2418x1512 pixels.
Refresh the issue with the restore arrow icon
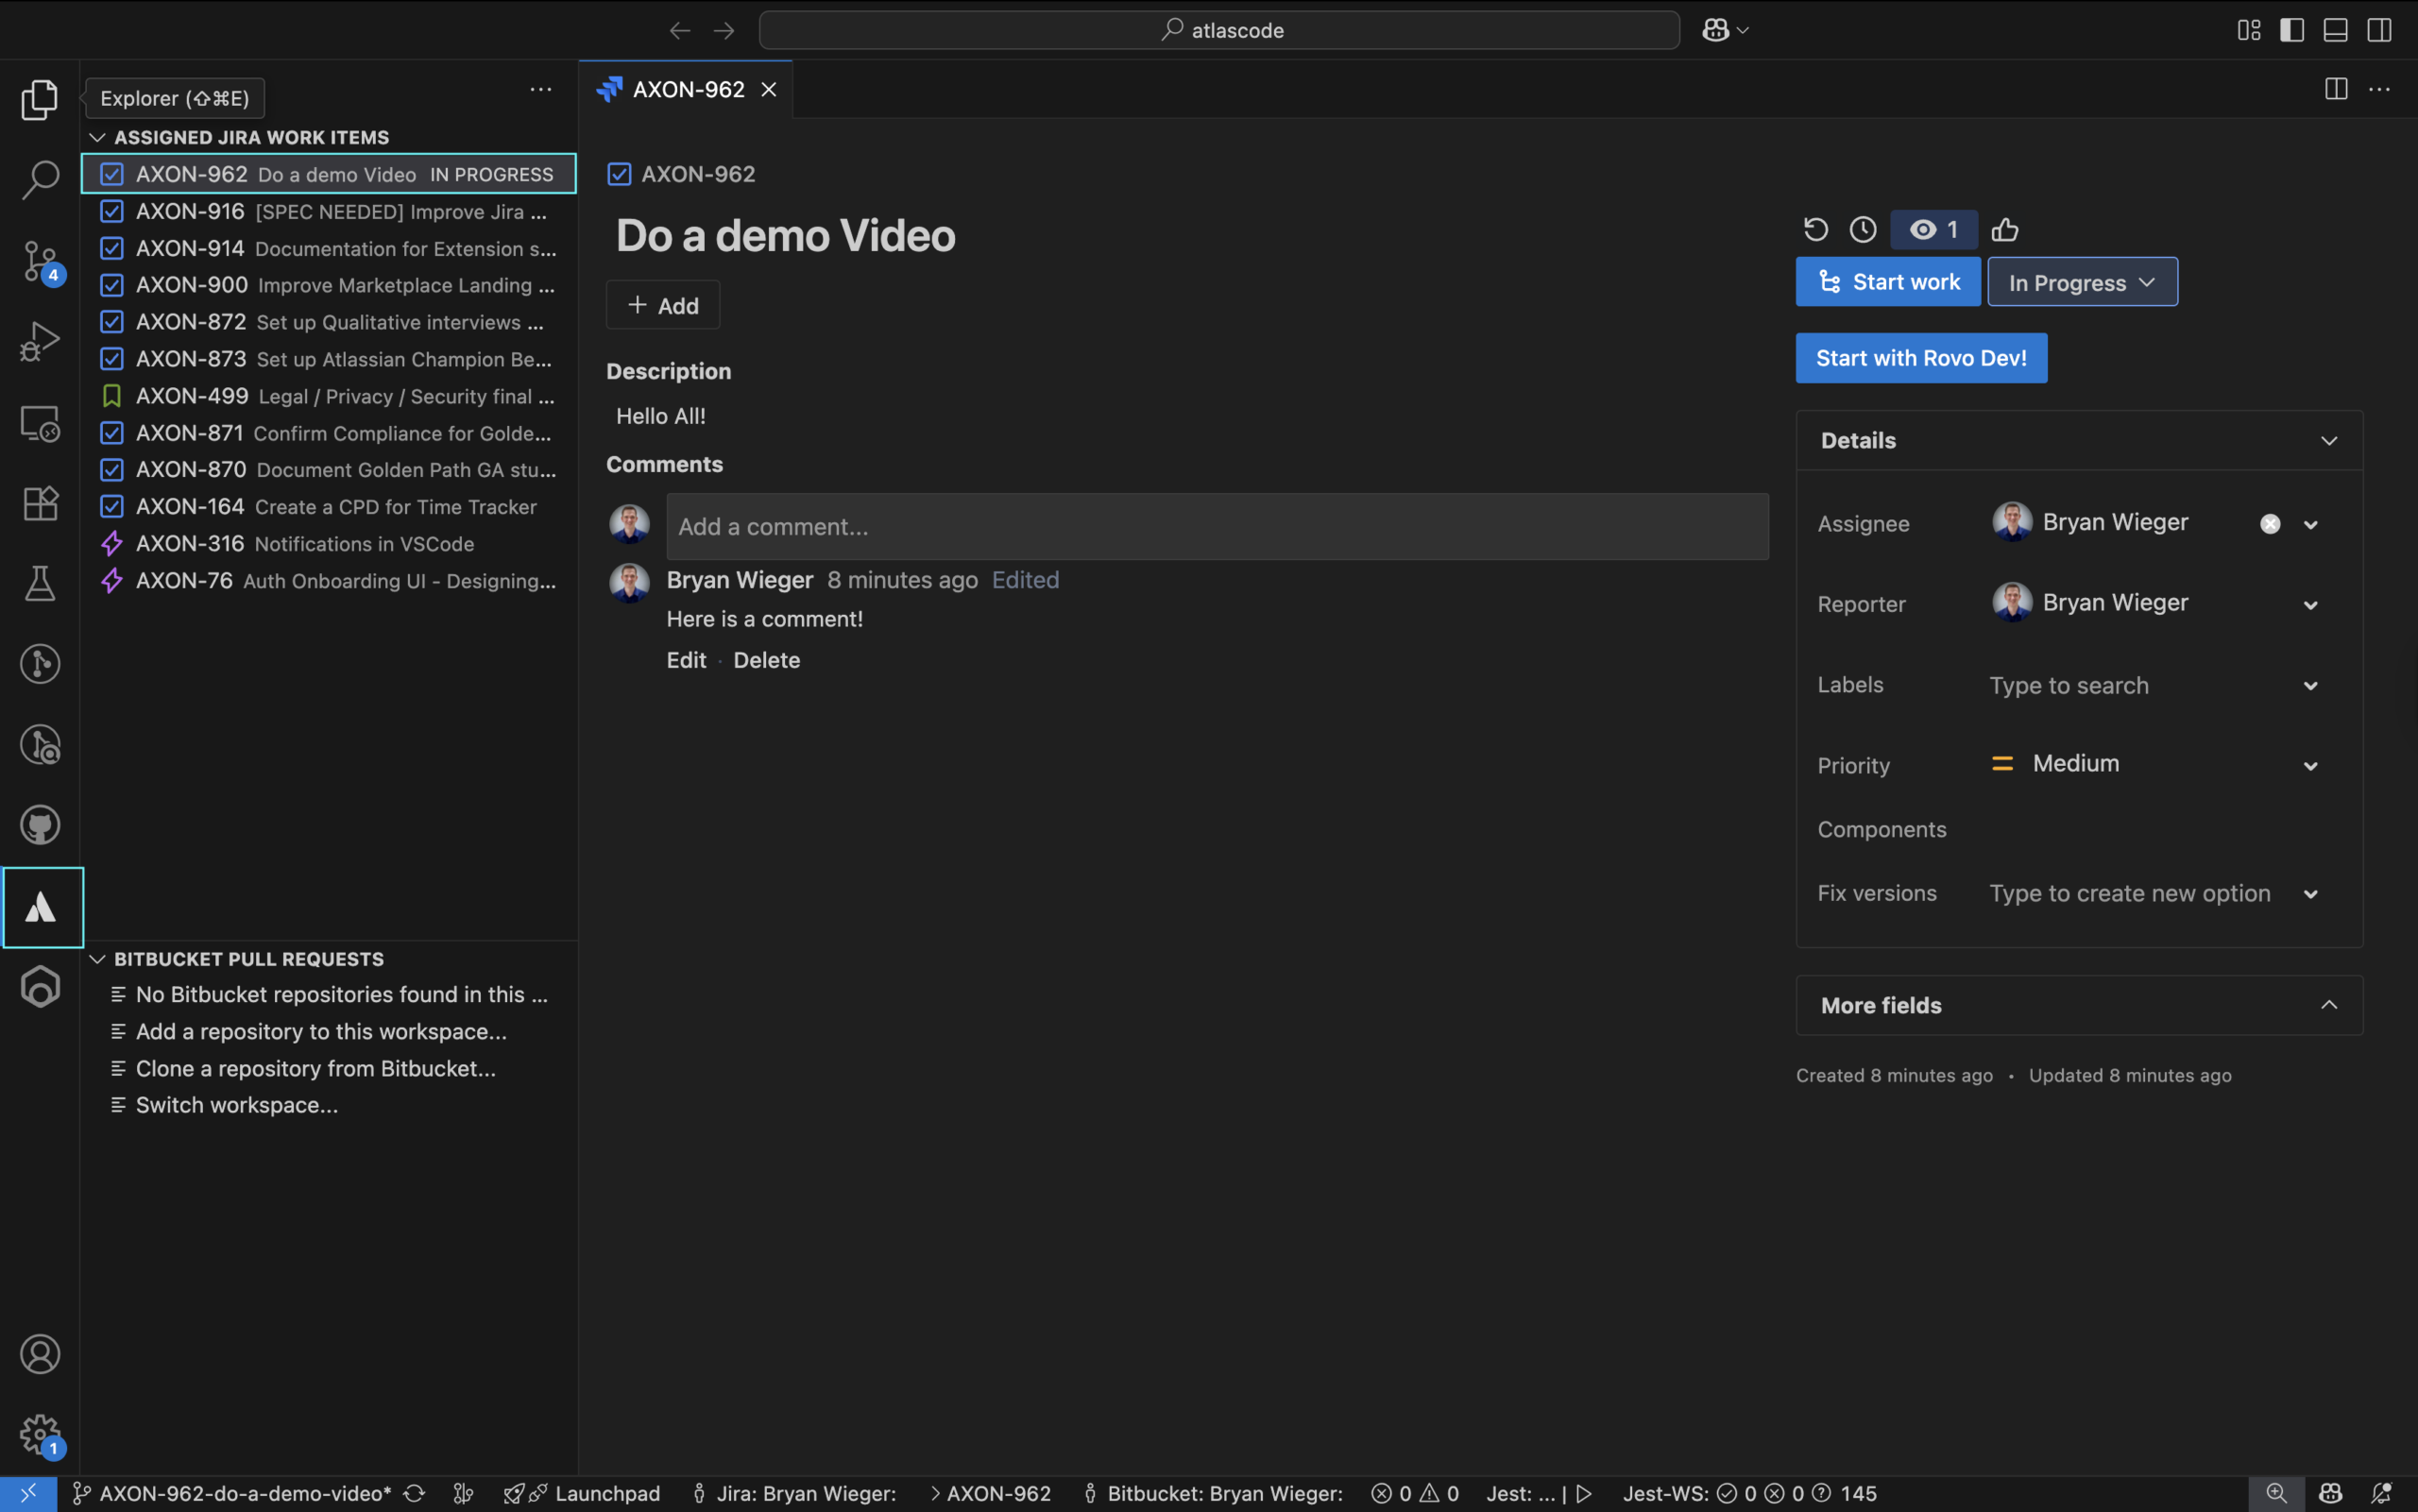click(x=1814, y=229)
